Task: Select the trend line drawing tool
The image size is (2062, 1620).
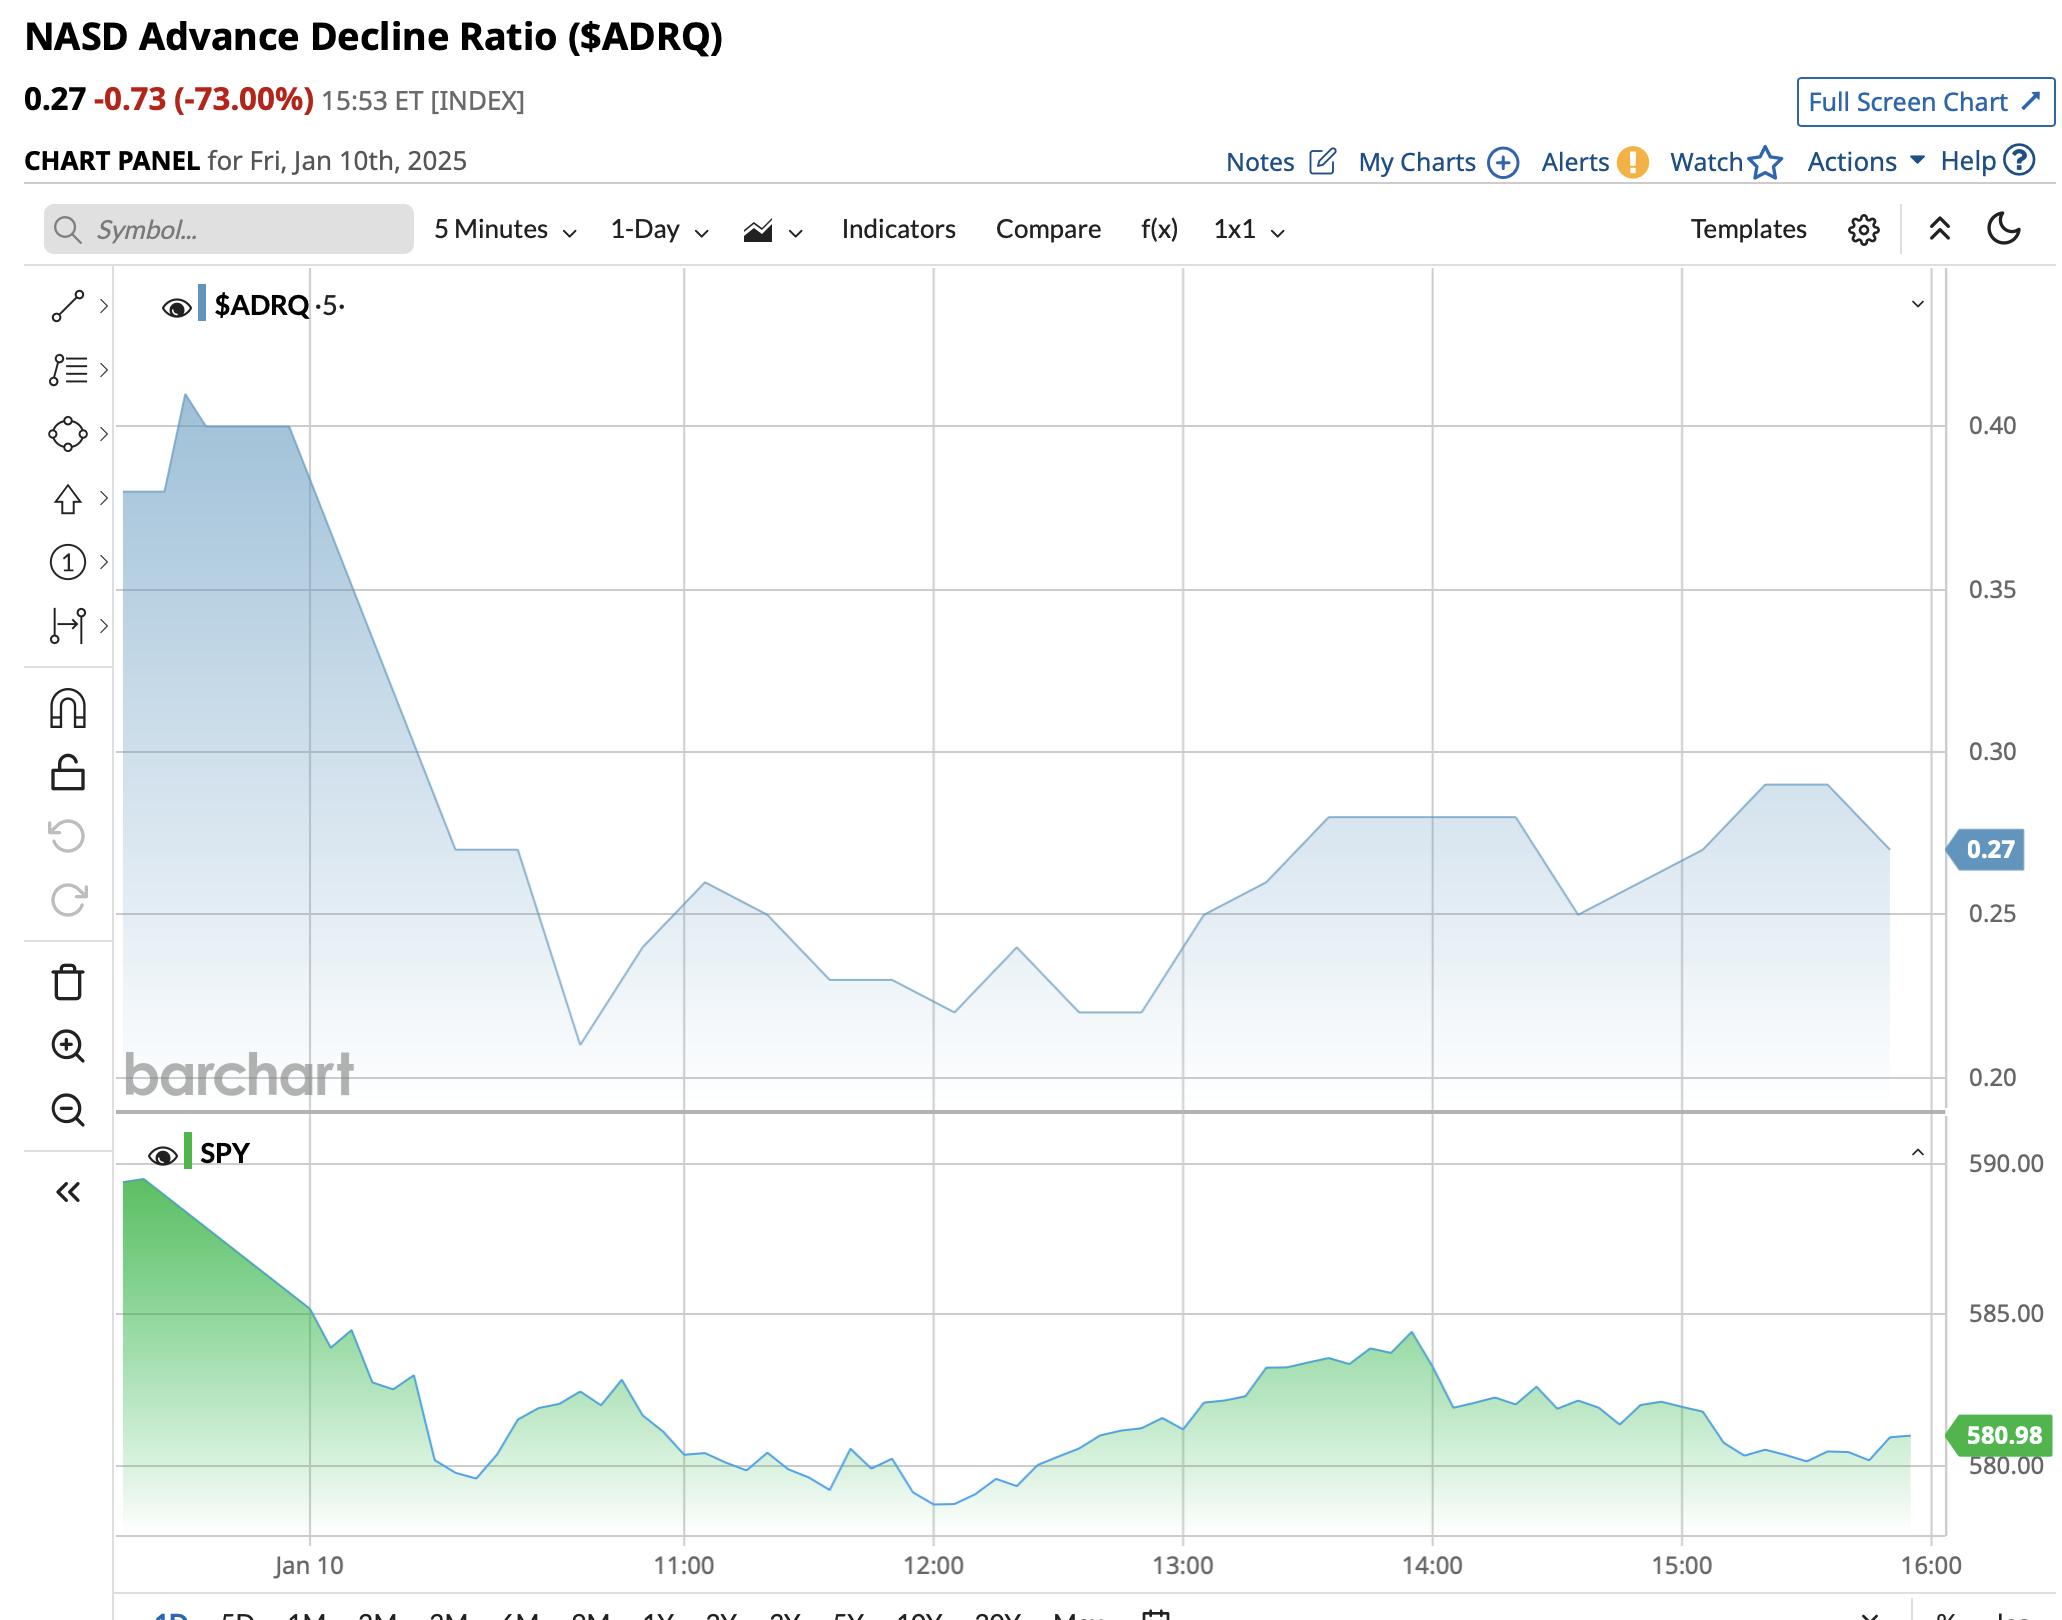Action: click(x=68, y=306)
